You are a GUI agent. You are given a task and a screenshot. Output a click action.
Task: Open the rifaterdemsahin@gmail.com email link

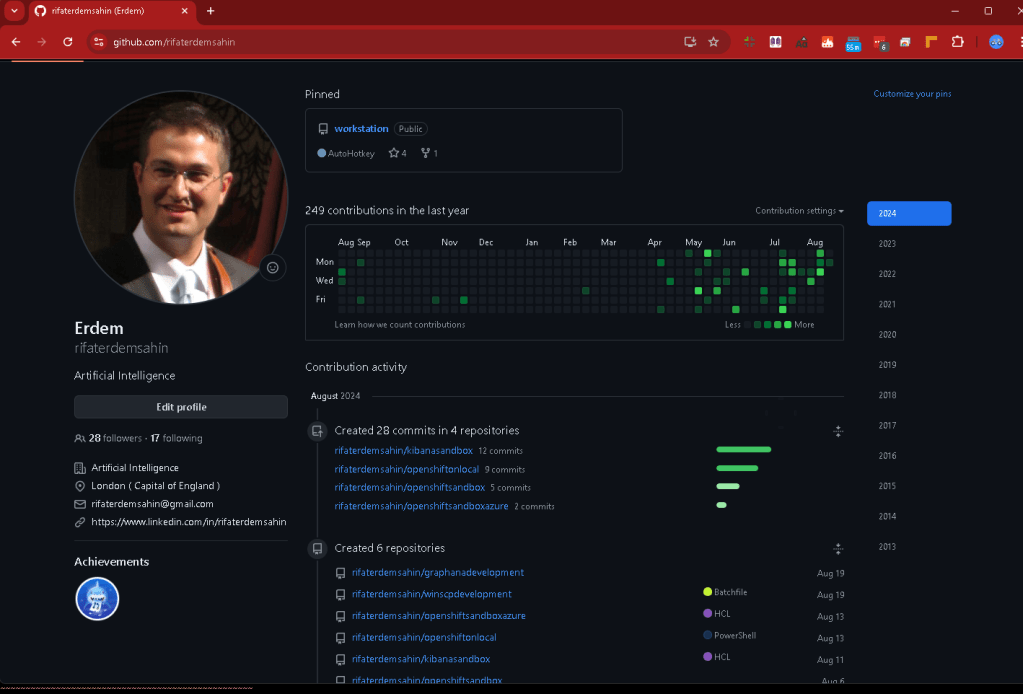[x=152, y=504]
